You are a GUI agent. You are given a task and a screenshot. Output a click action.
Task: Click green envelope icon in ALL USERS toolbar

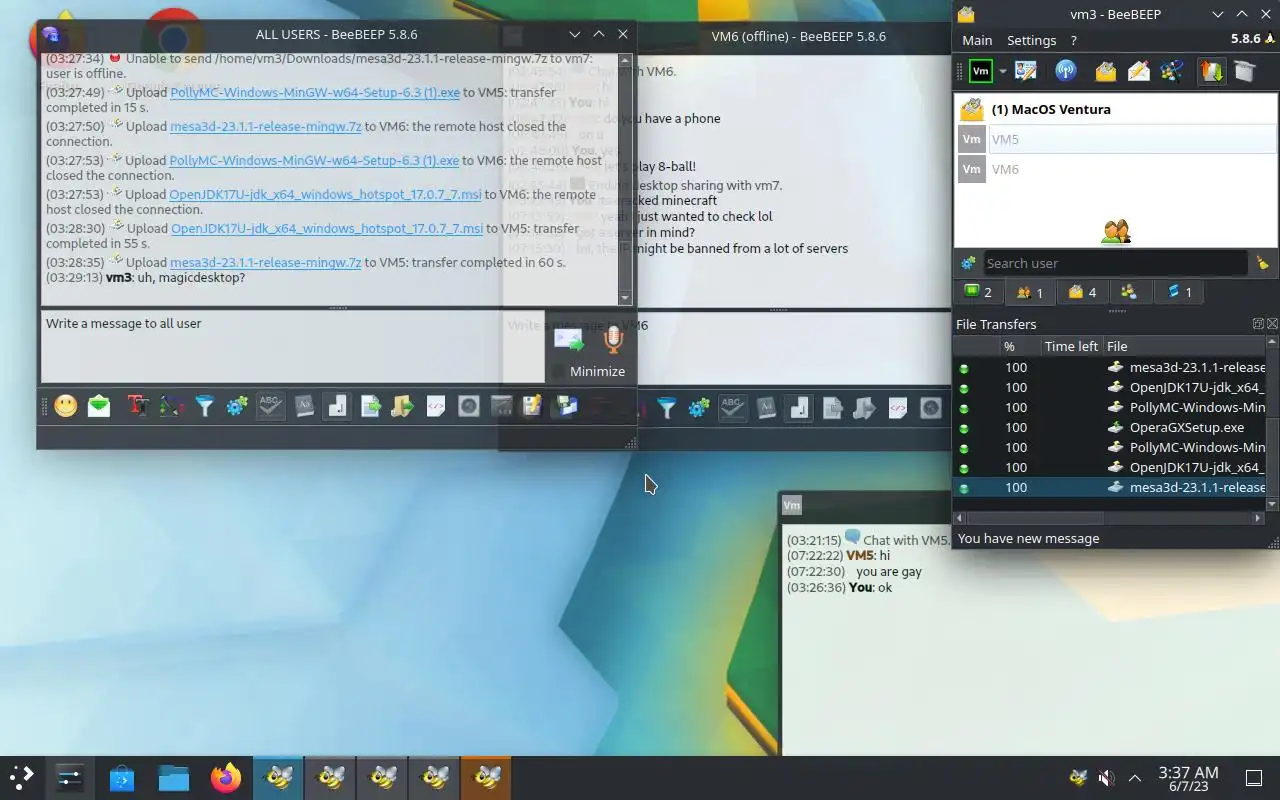pyautogui.click(x=99, y=406)
